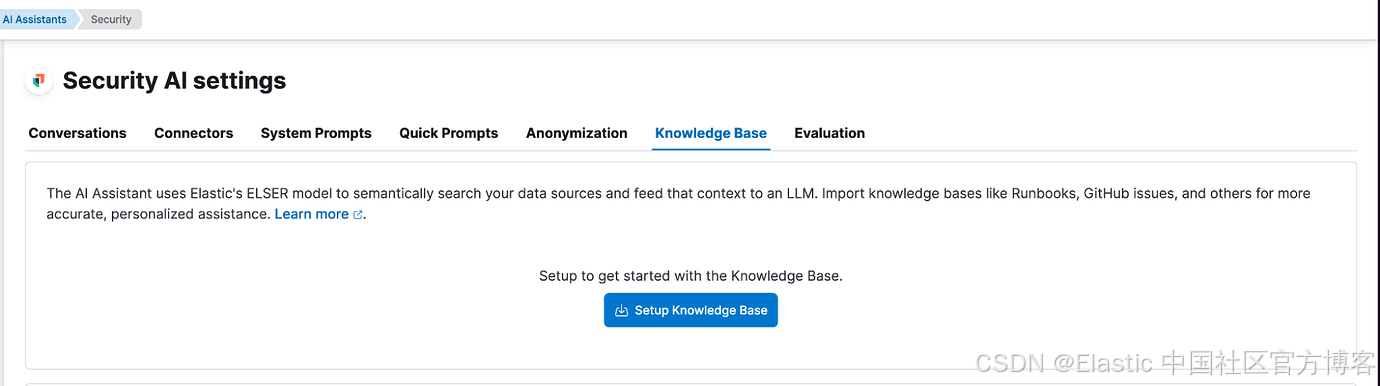1380x386 pixels.
Task: Open the Anonymization tab
Action: click(577, 133)
